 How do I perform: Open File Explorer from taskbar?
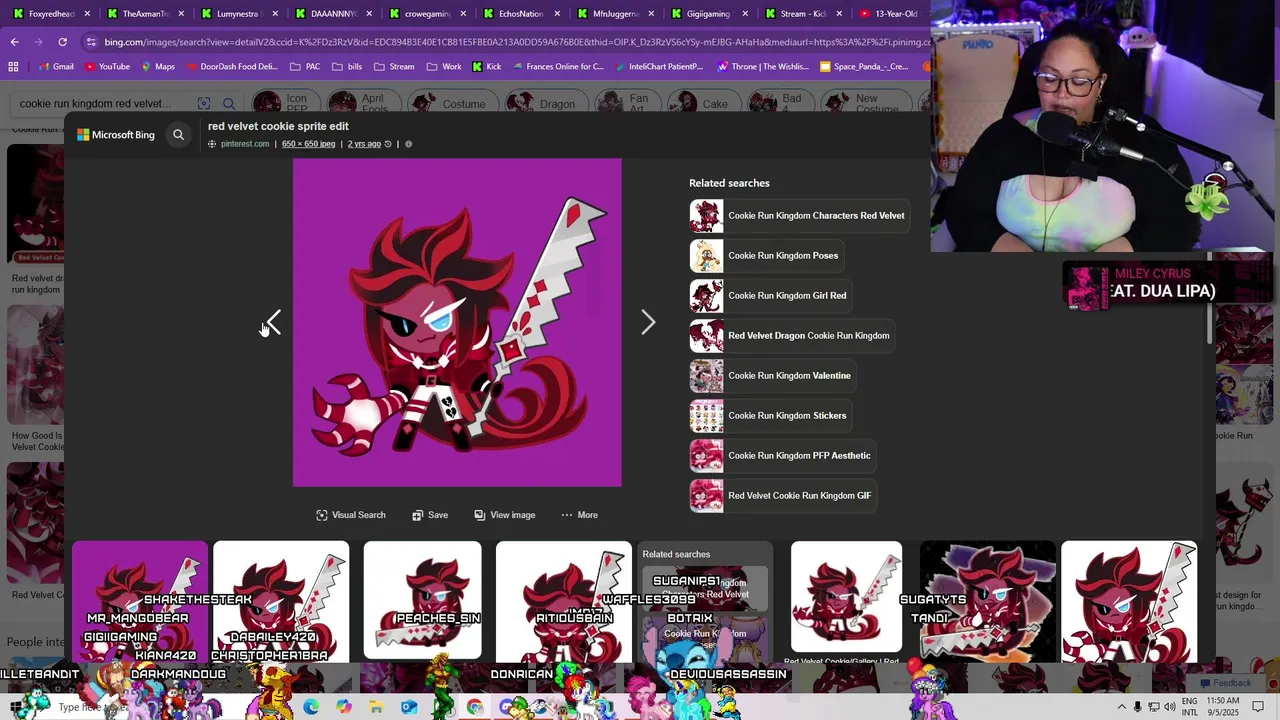click(376, 707)
